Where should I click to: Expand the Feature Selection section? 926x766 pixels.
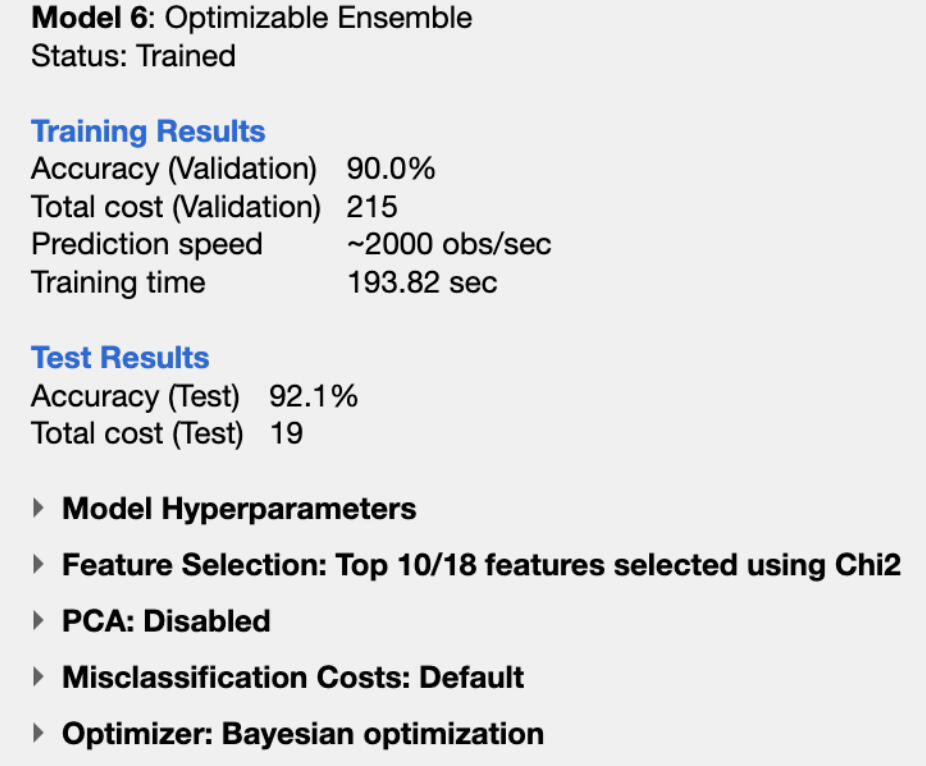click(39, 565)
